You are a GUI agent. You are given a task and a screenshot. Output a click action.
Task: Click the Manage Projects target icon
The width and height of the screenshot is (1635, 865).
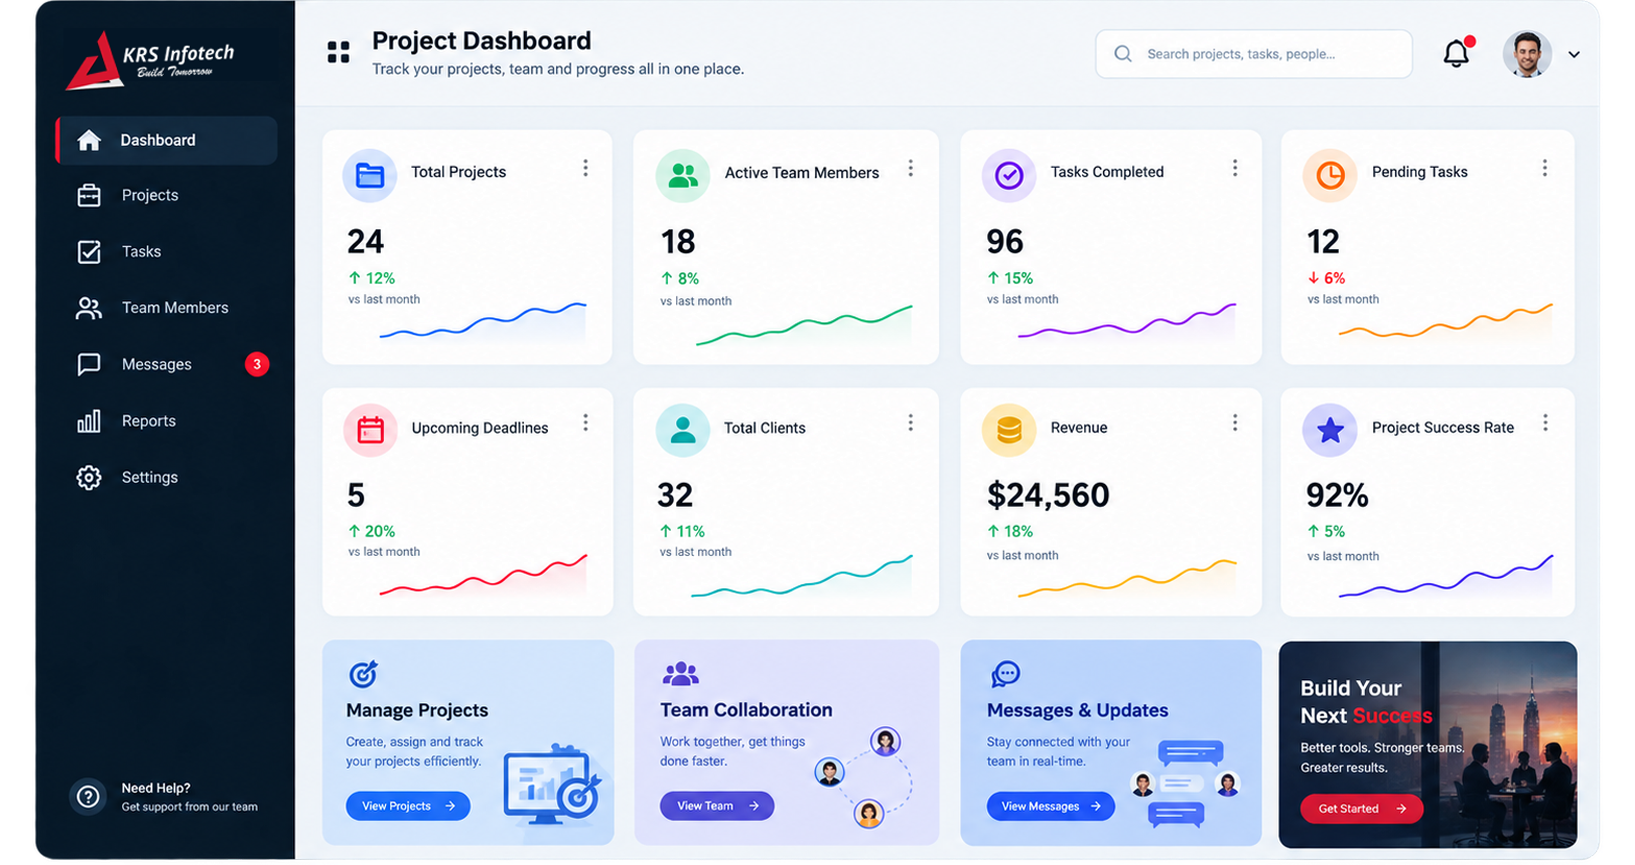363,674
